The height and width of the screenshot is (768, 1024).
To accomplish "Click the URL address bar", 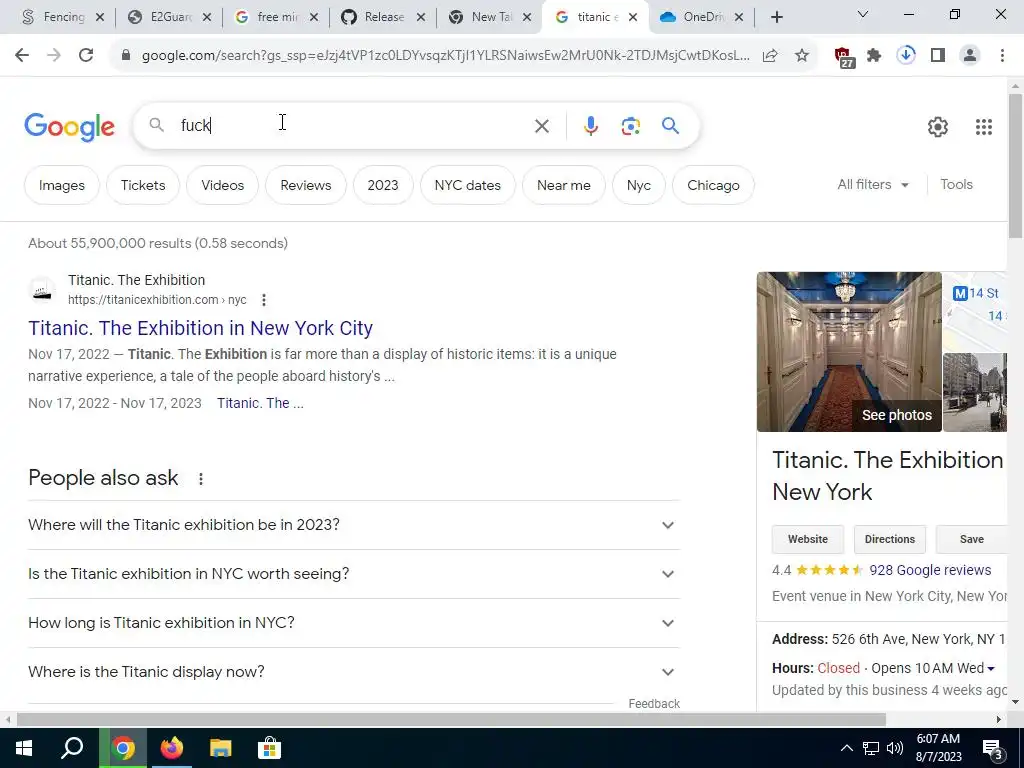I will pyautogui.click(x=445, y=56).
